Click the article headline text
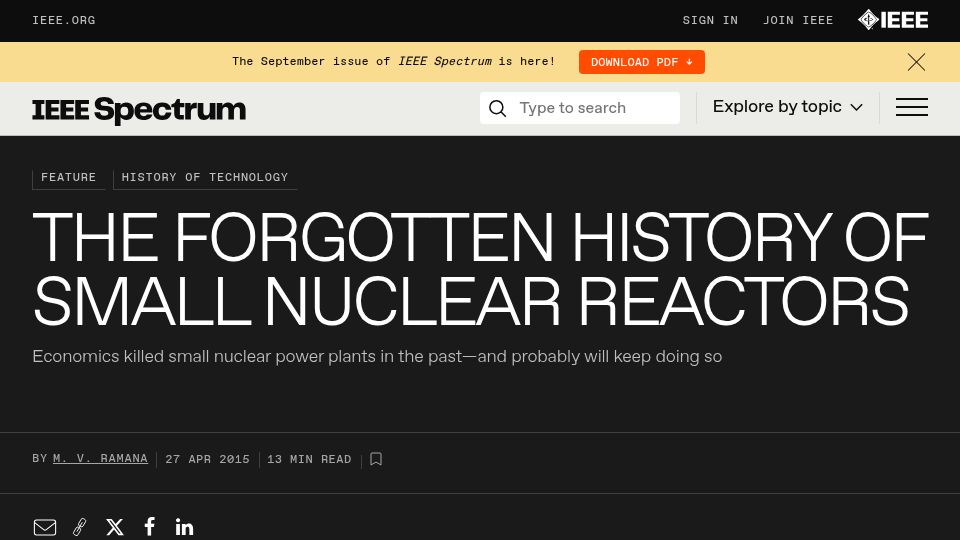 coord(480,269)
